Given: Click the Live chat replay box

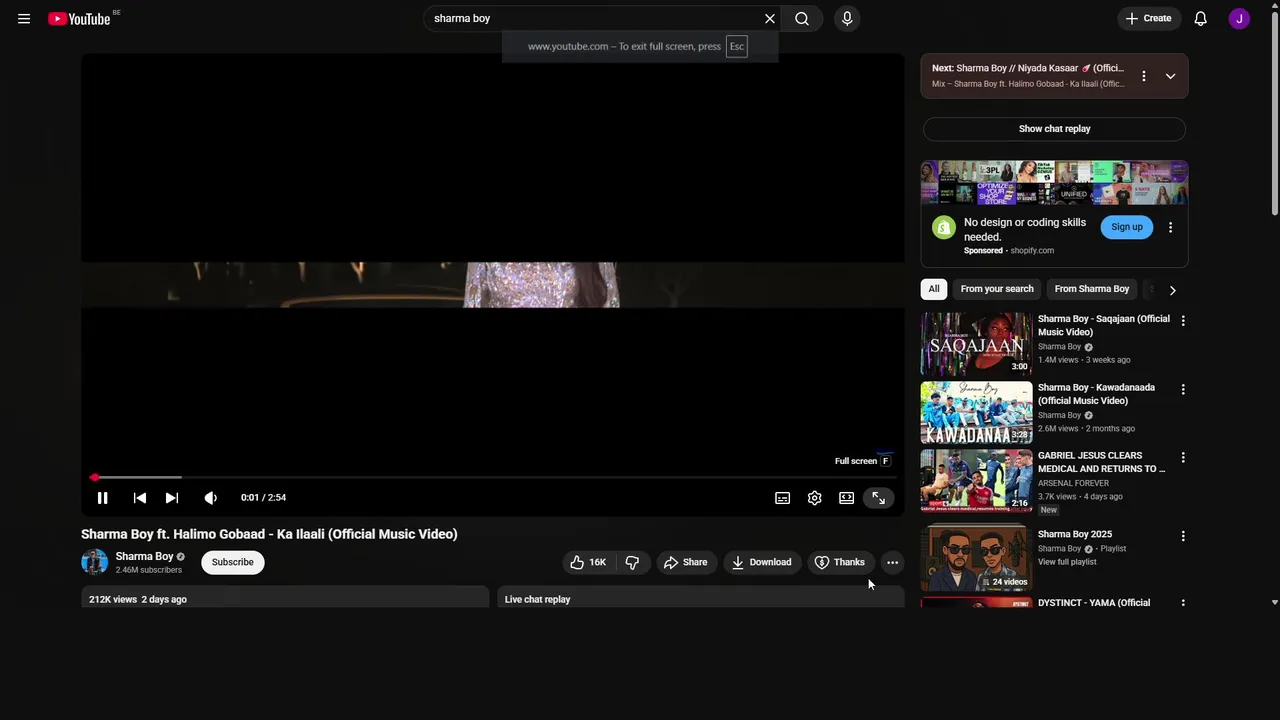Looking at the screenshot, I should (x=701, y=597).
